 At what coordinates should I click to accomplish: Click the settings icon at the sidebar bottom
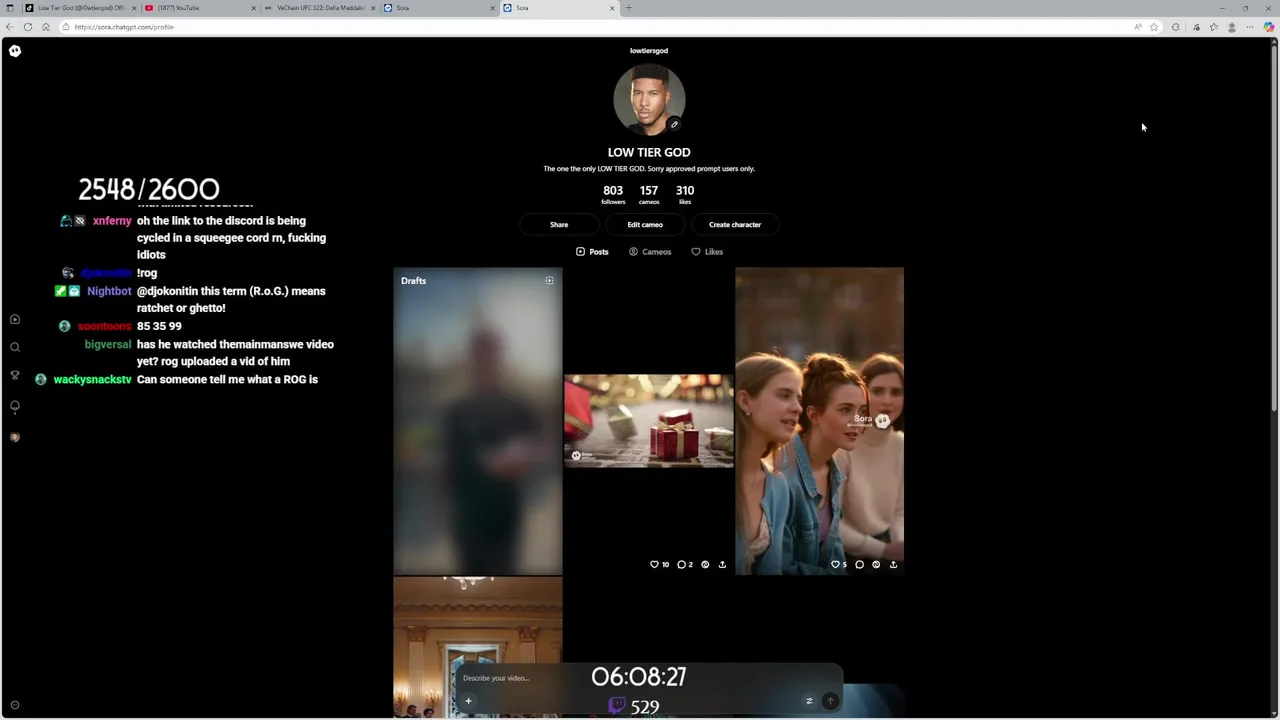coord(15,704)
